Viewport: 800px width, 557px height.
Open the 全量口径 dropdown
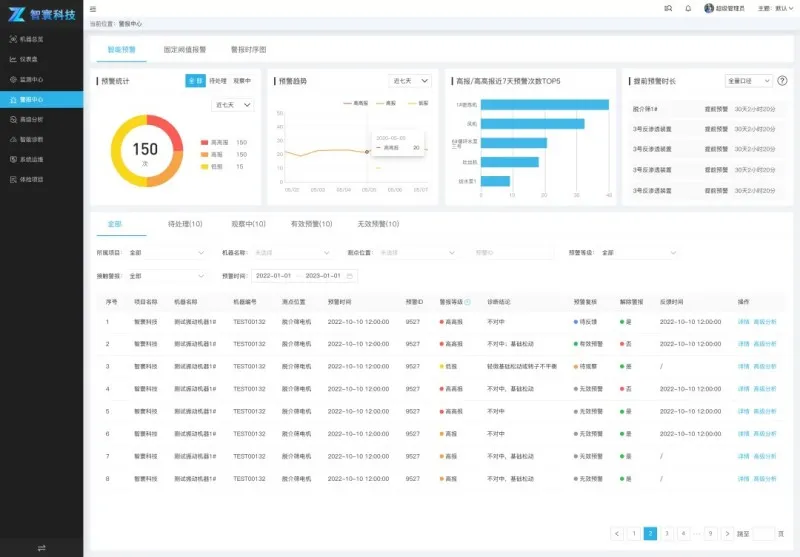tap(747, 80)
